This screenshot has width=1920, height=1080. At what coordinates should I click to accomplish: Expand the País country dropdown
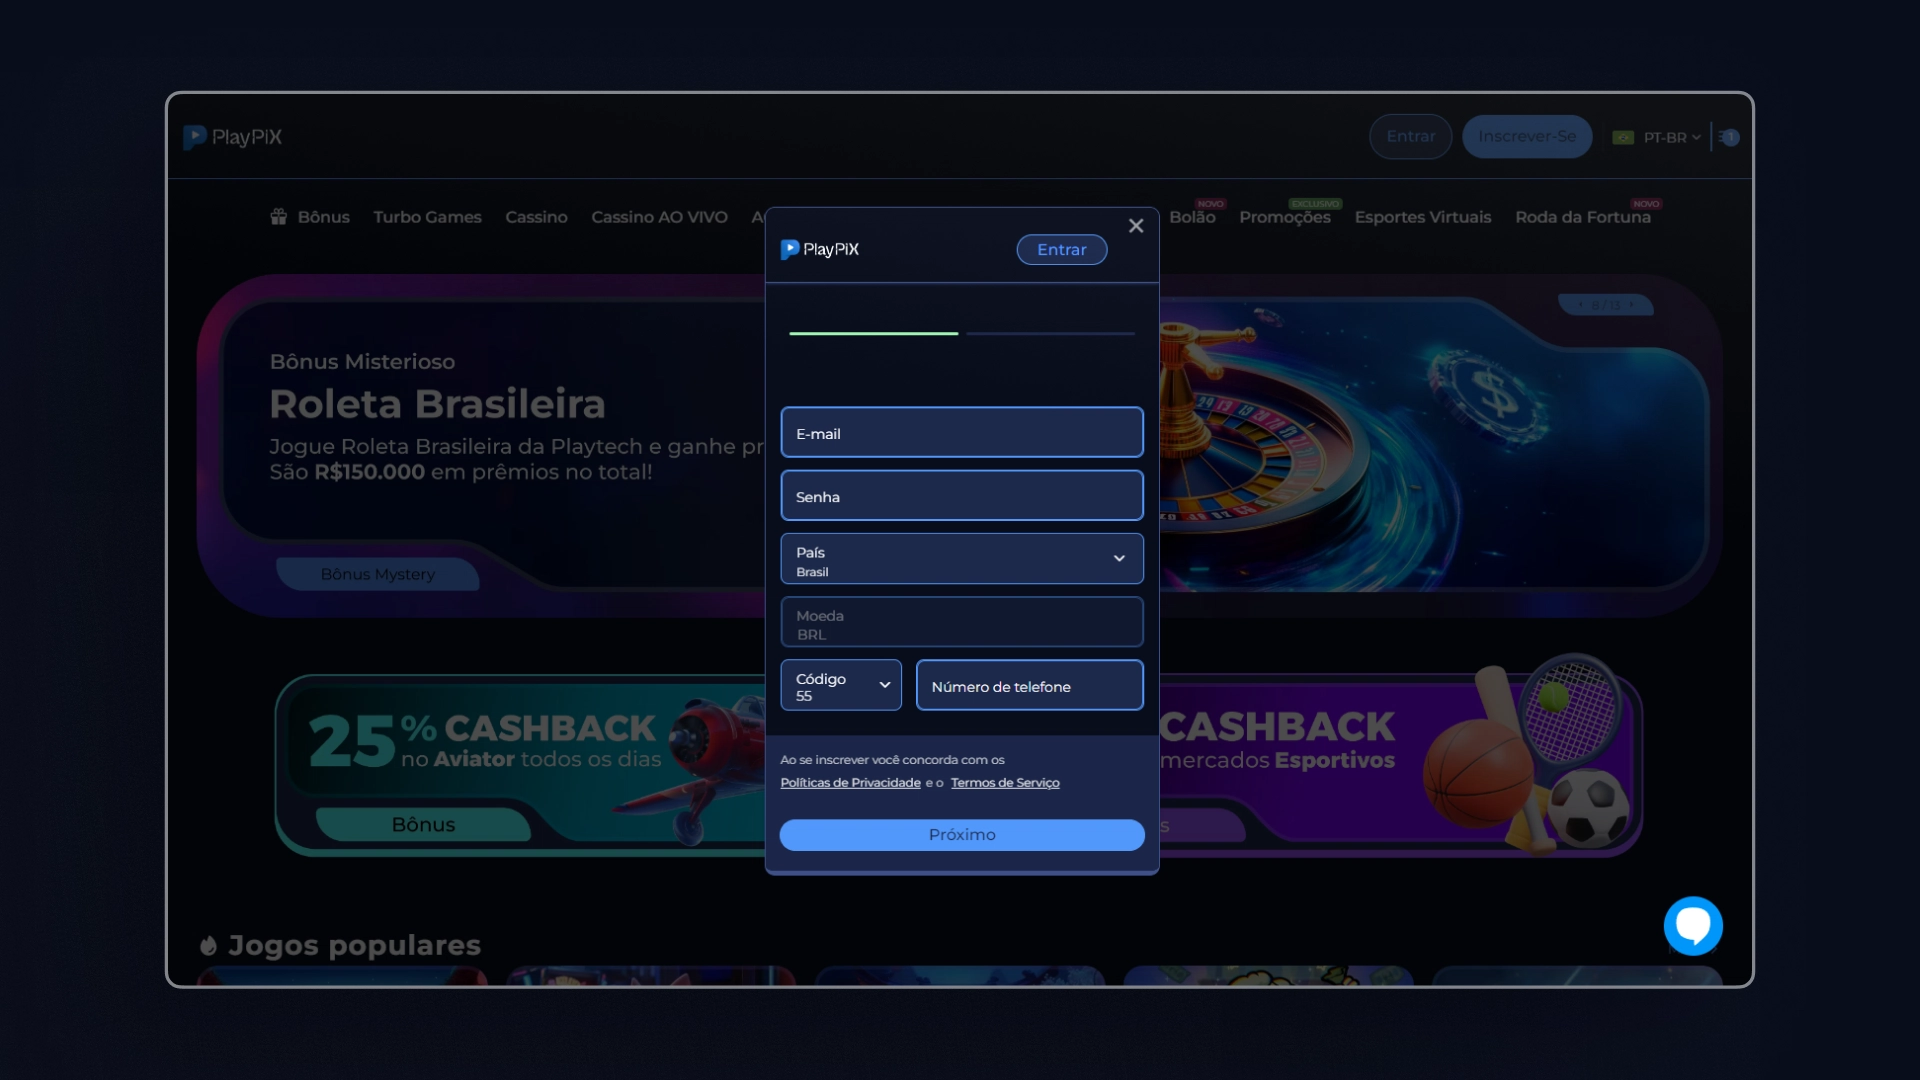click(1120, 558)
